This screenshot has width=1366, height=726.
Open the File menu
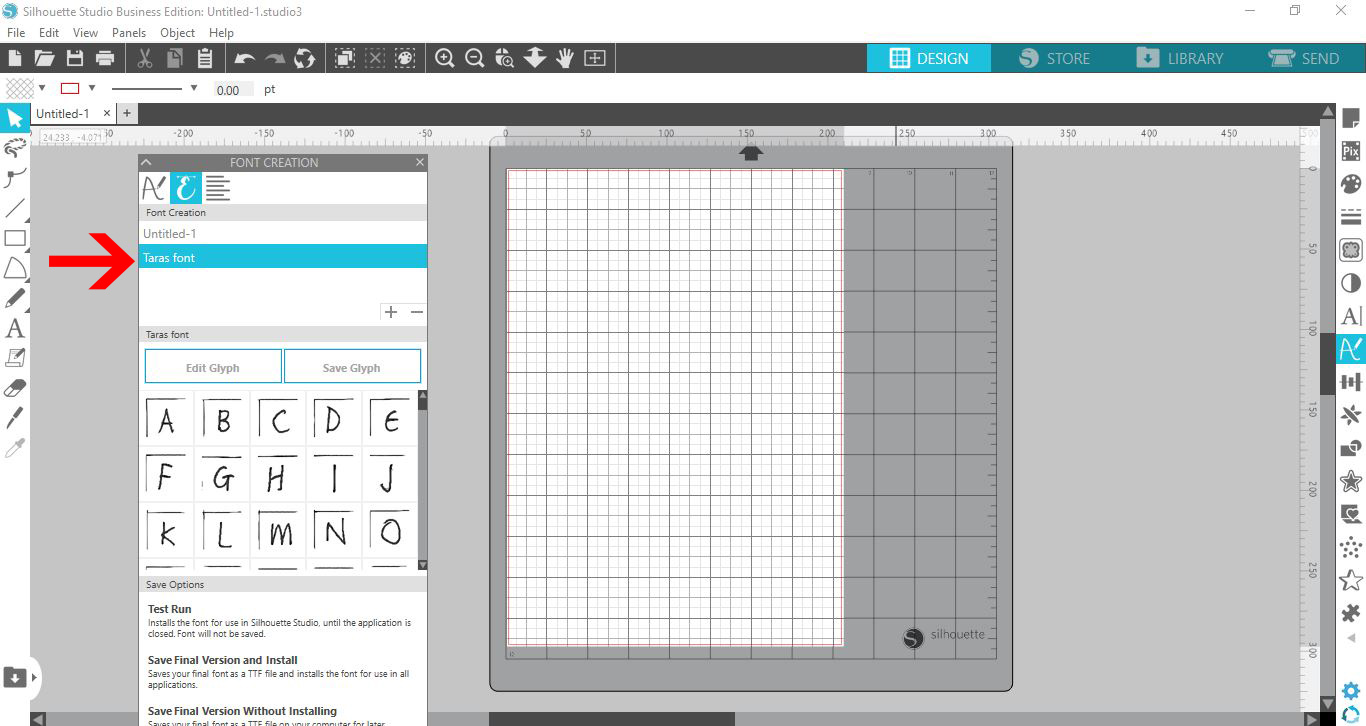click(x=16, y=32)
